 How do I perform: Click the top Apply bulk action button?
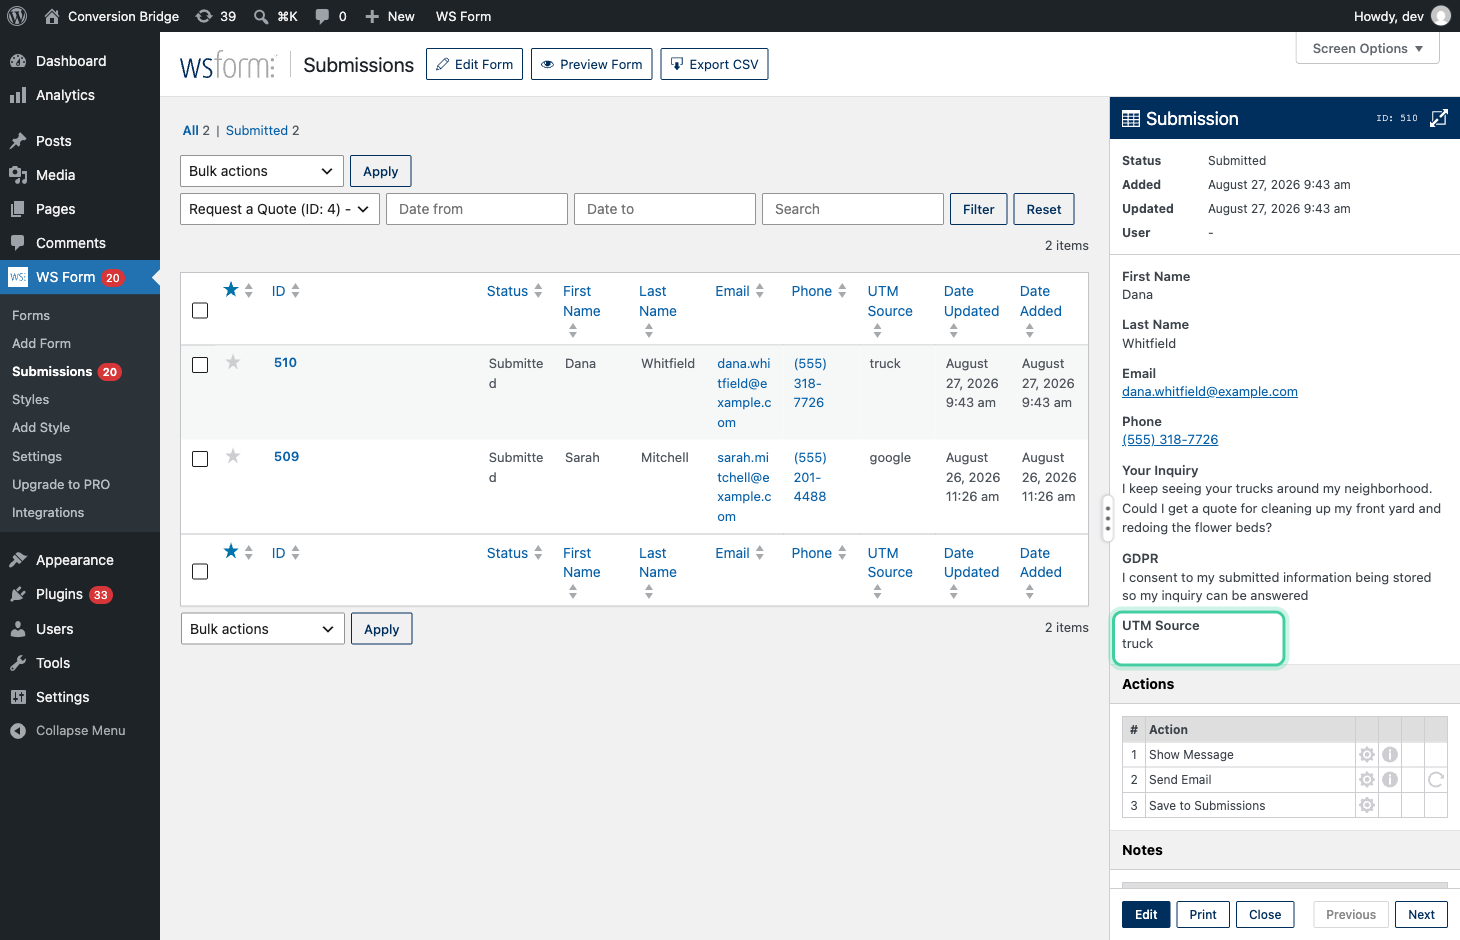tap(380, 171)
